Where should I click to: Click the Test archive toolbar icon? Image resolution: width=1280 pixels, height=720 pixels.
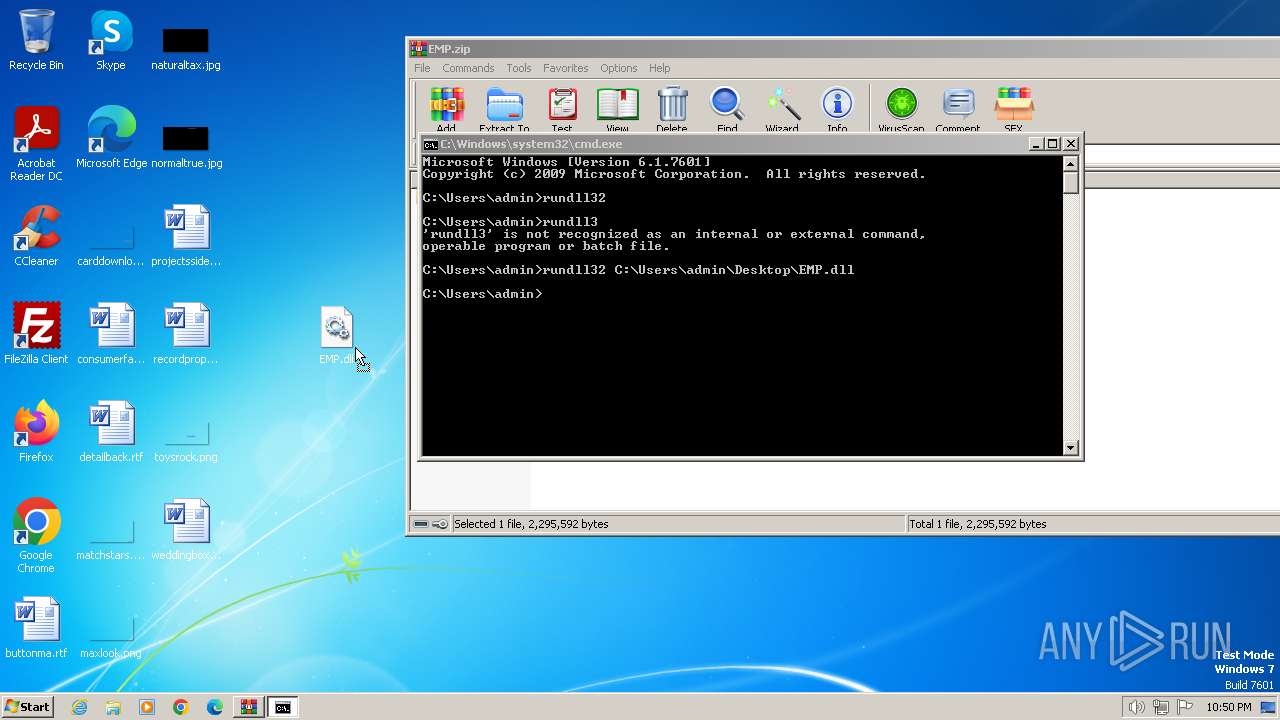click(x=562, y=110)
